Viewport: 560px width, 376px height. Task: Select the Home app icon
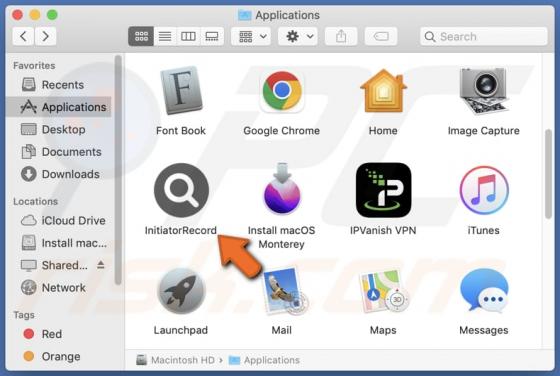point(383,91)
